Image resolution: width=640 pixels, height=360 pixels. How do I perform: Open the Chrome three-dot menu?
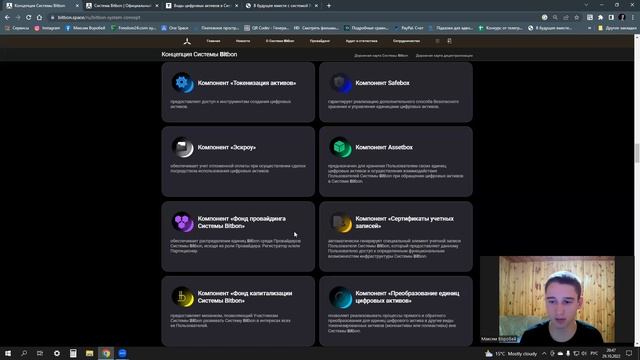coord(633,18)
